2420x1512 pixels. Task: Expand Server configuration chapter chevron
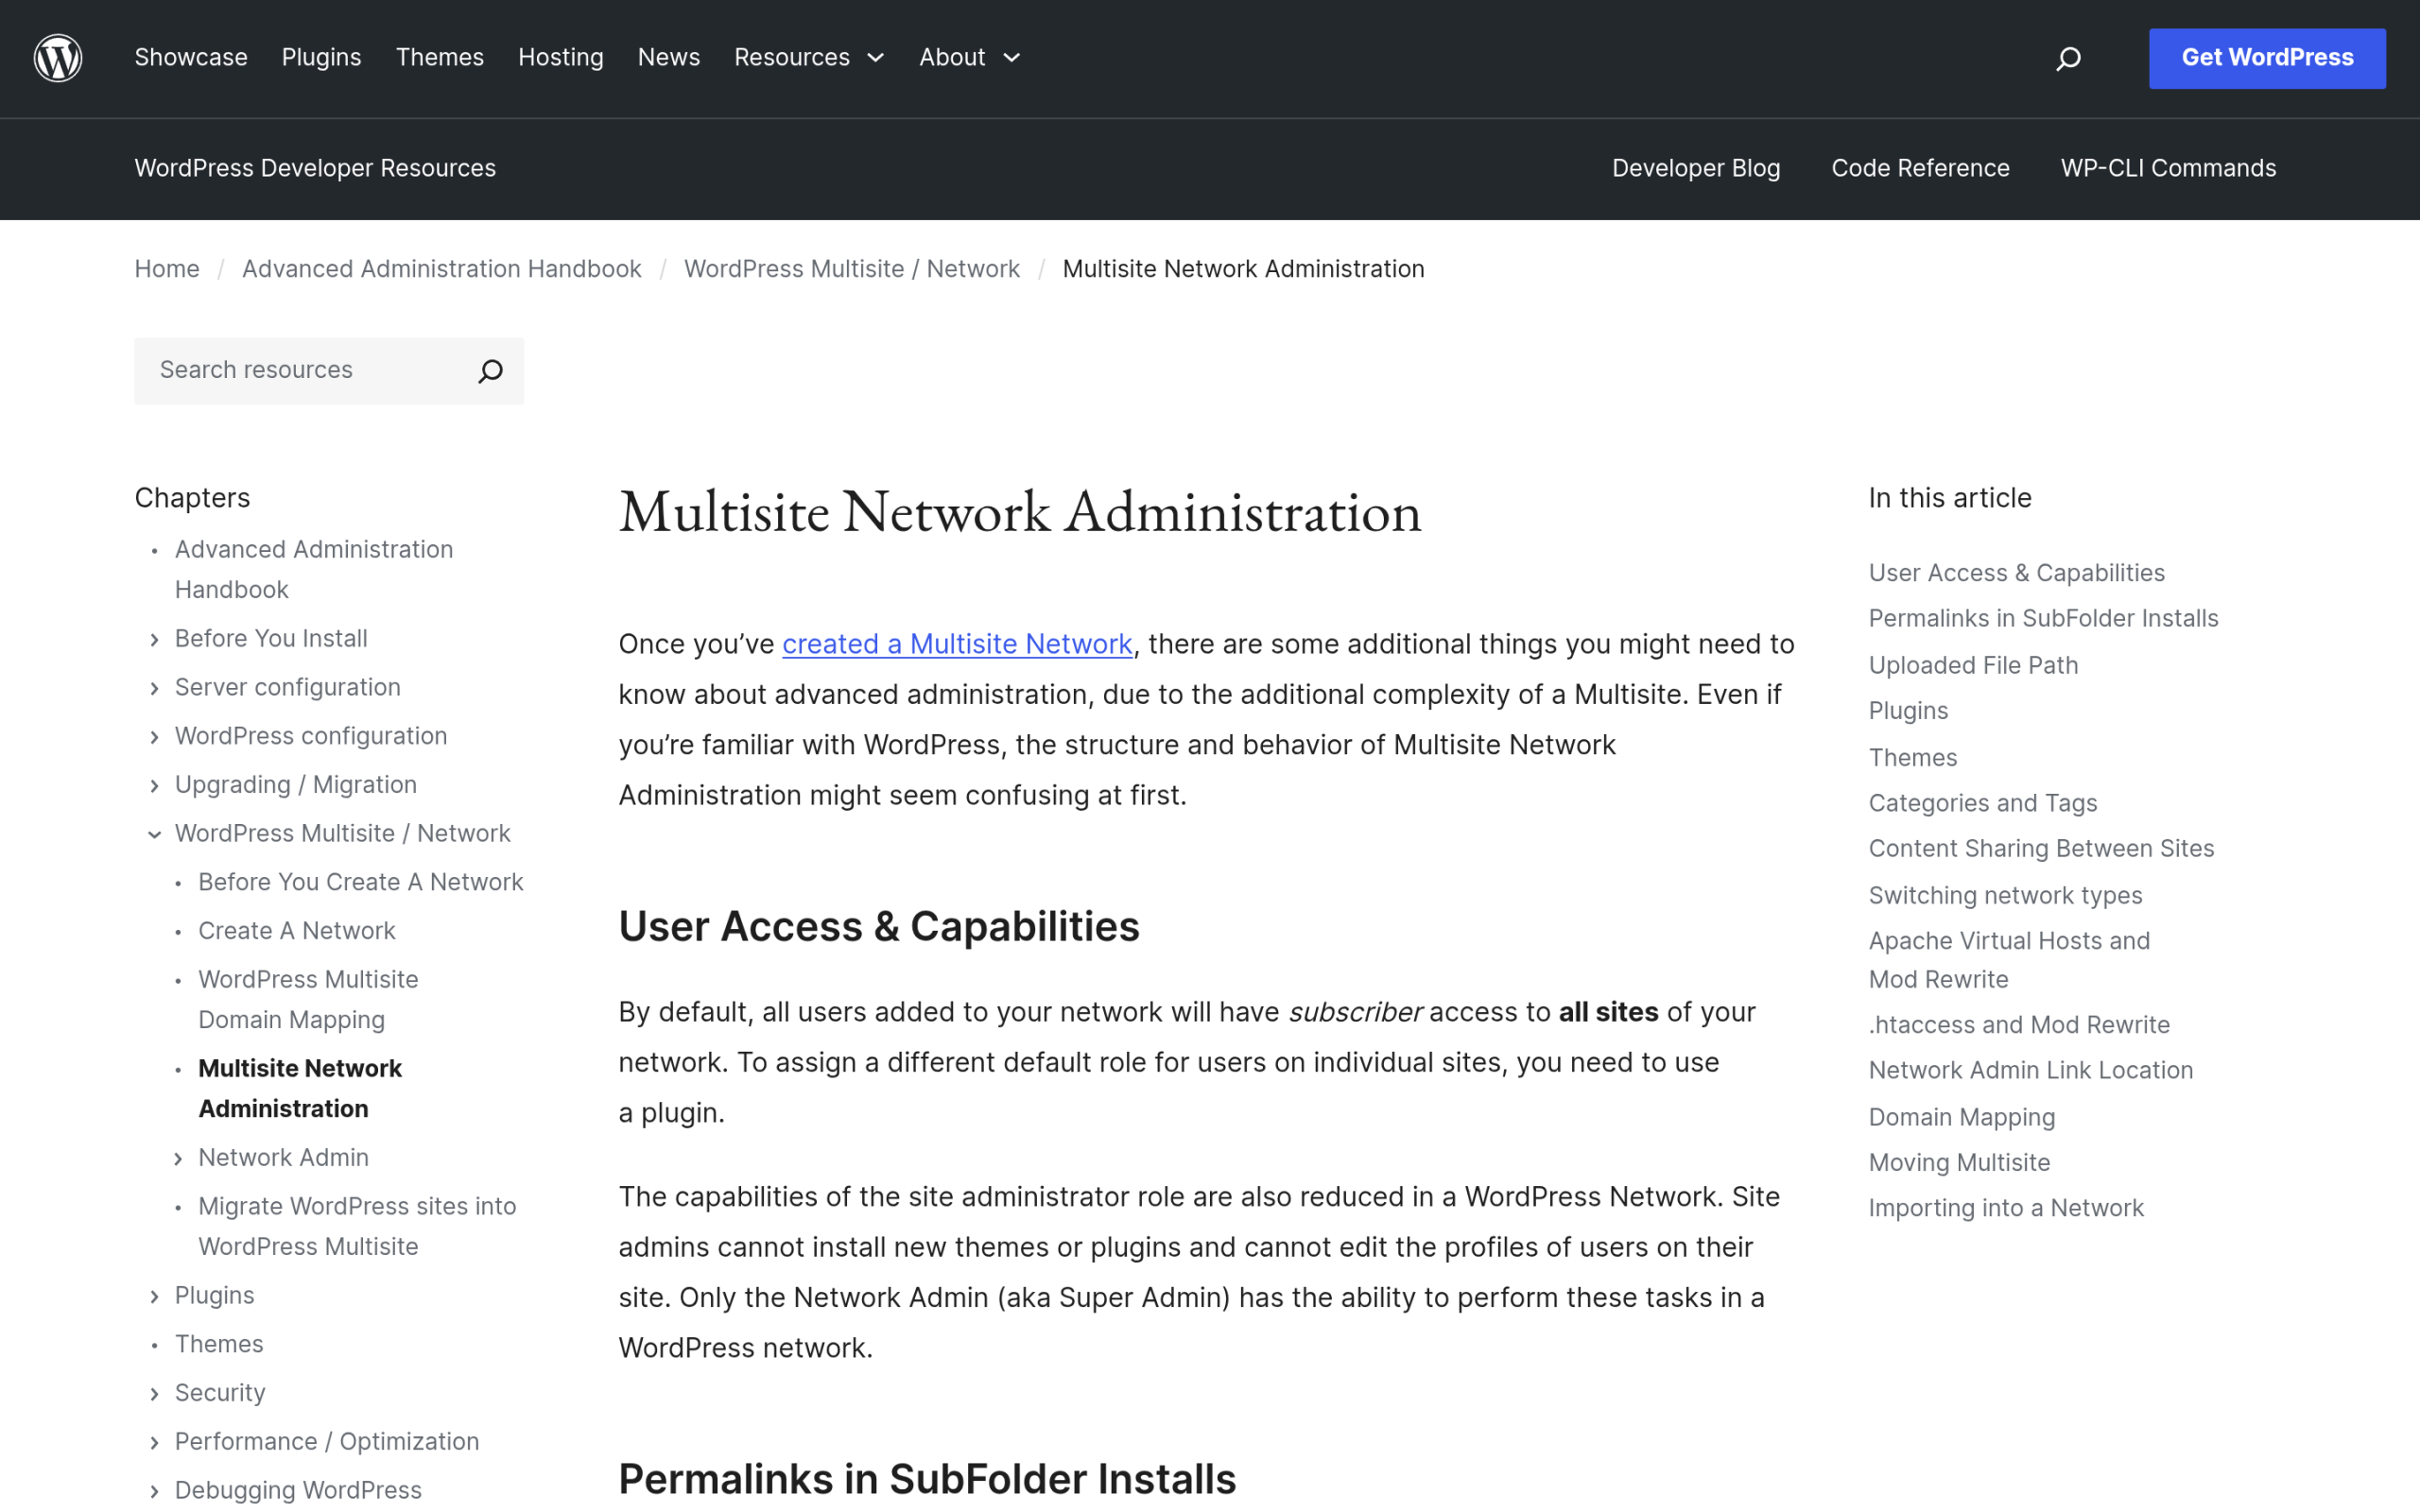pos(154,689)
